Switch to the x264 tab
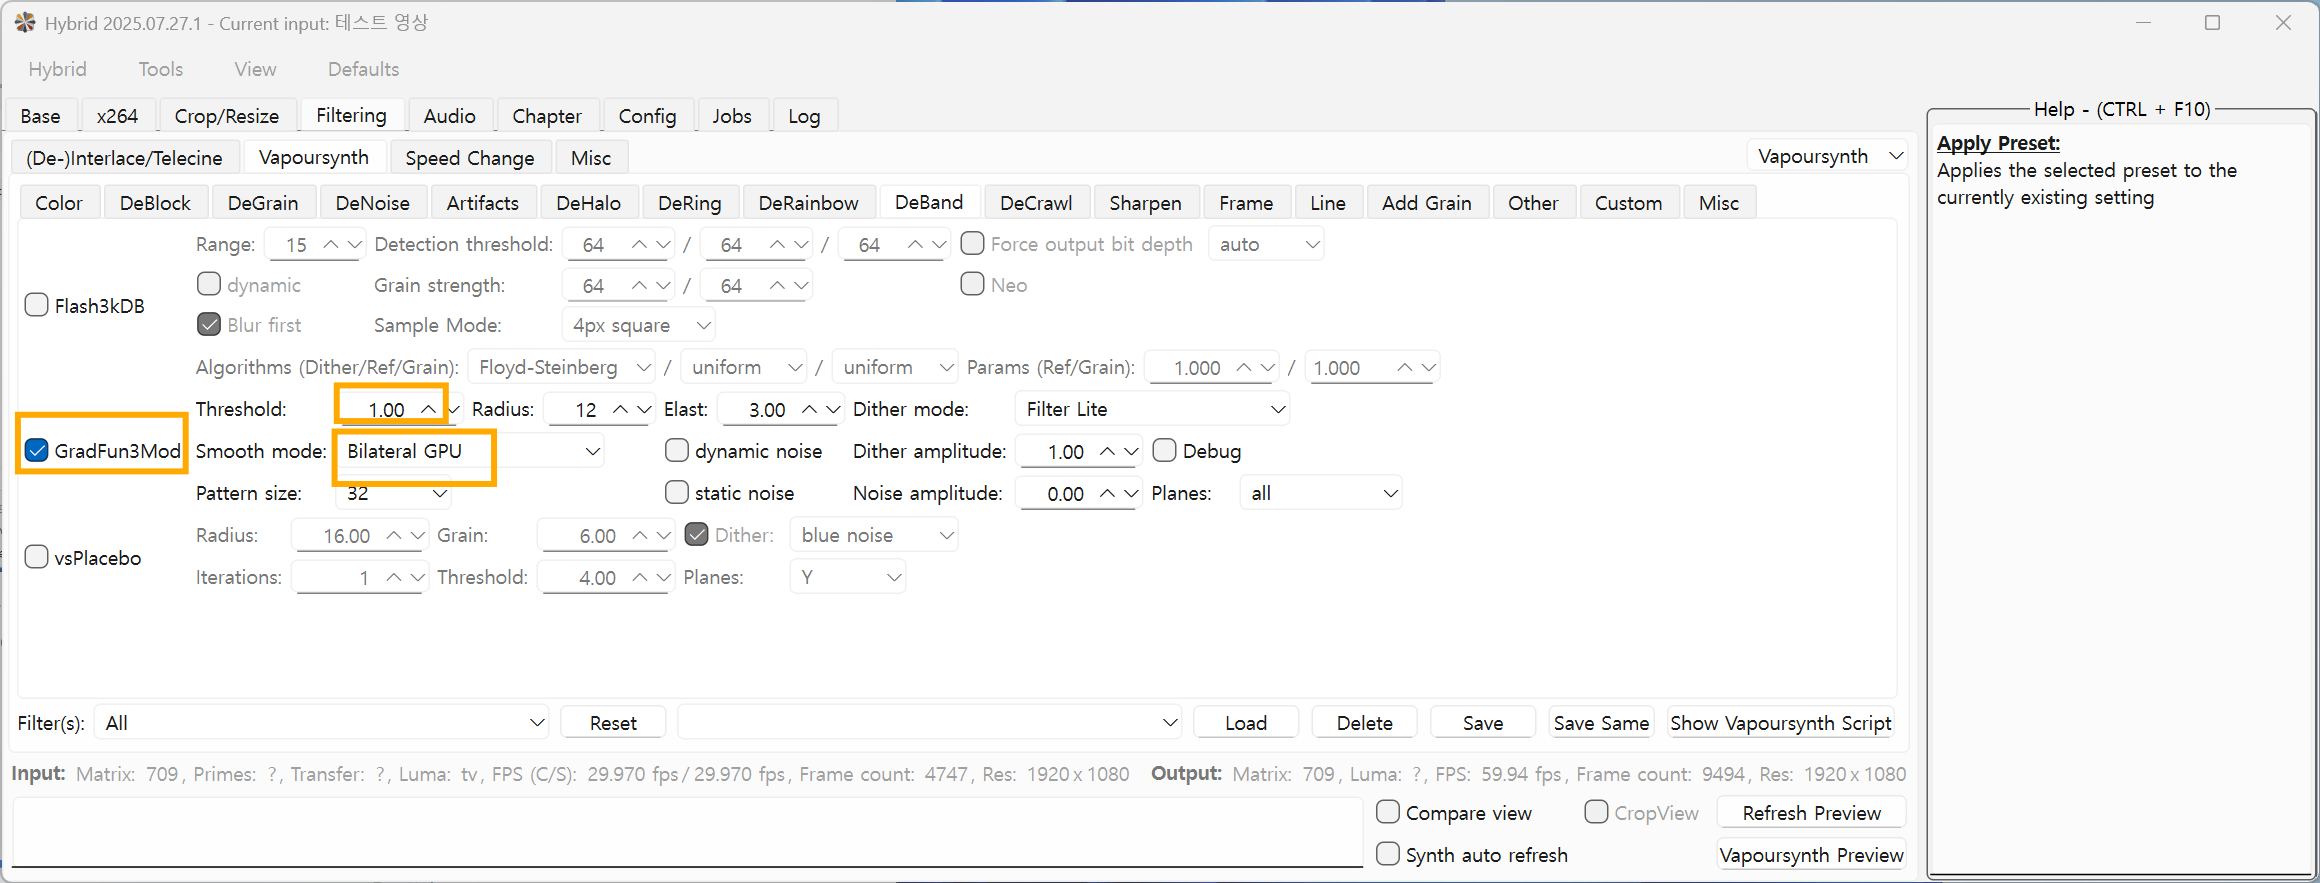2320x883 pixels. point(117,116)
